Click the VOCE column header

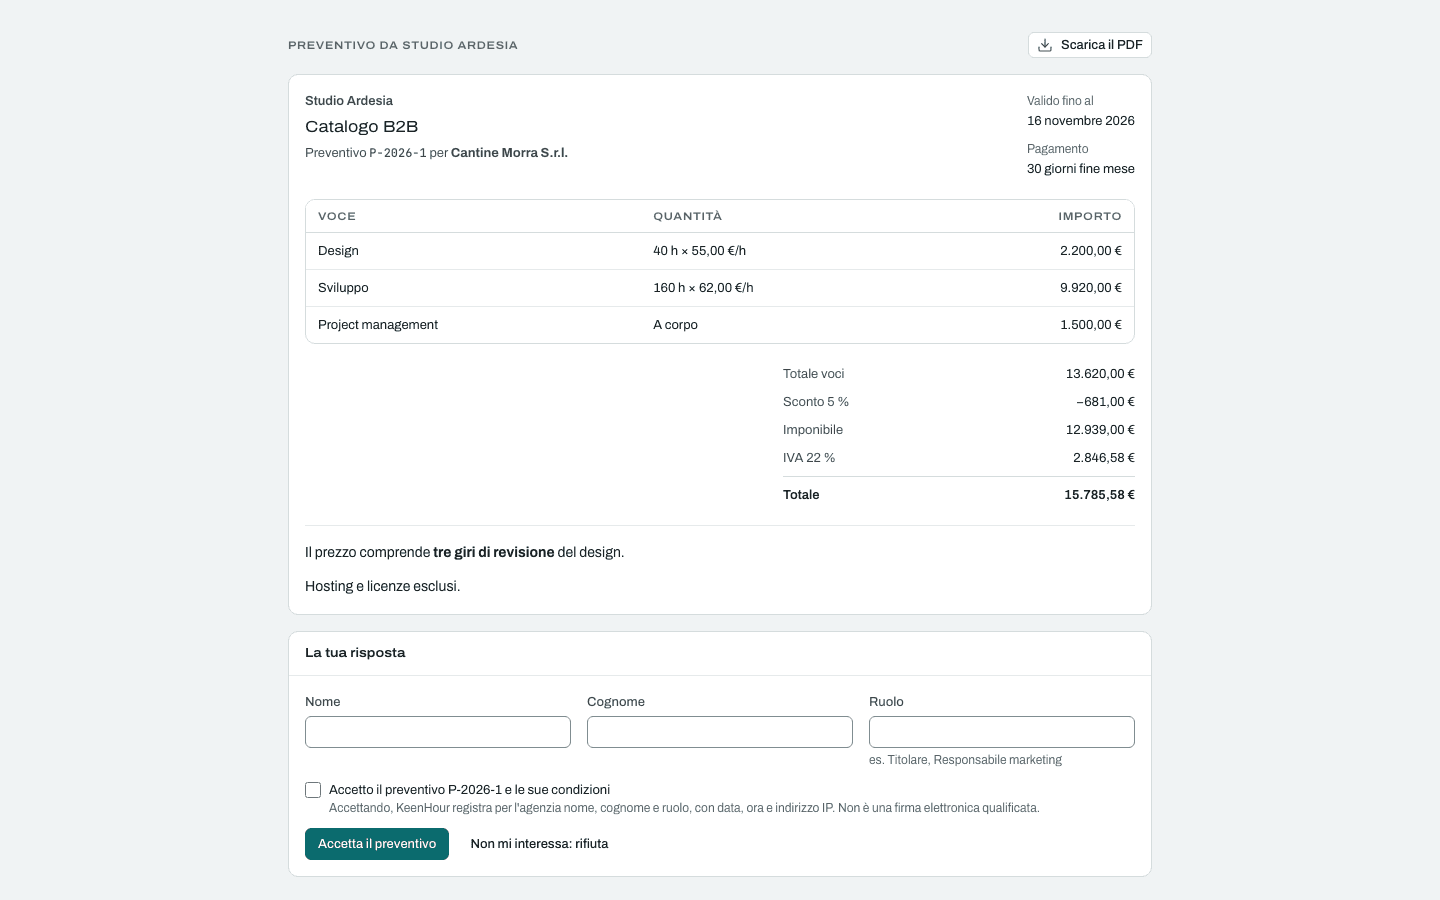click(x=337, y=216)
